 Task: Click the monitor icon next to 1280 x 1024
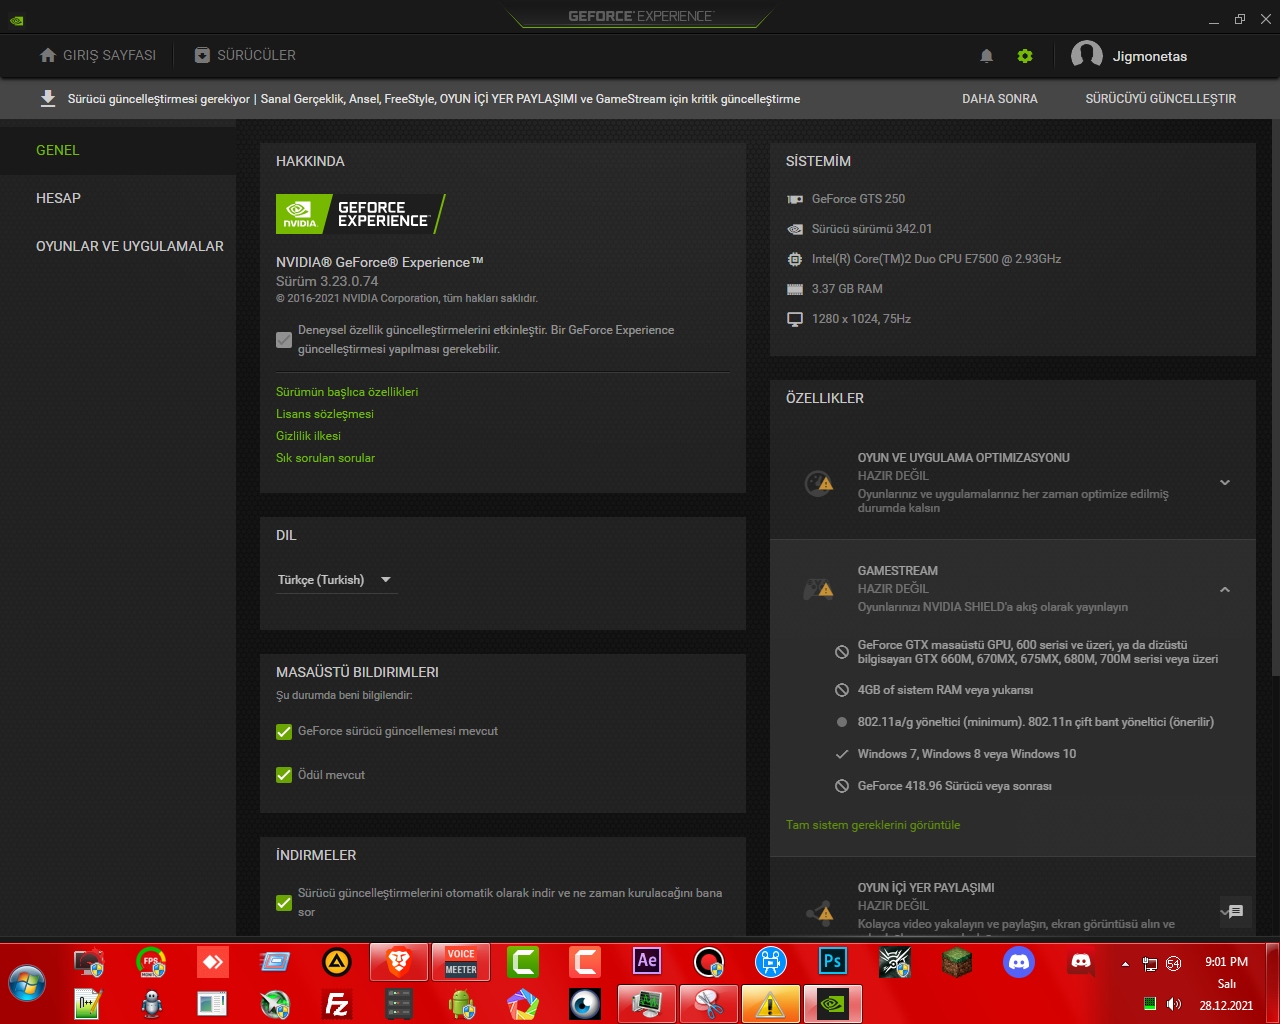click(795, 319)
